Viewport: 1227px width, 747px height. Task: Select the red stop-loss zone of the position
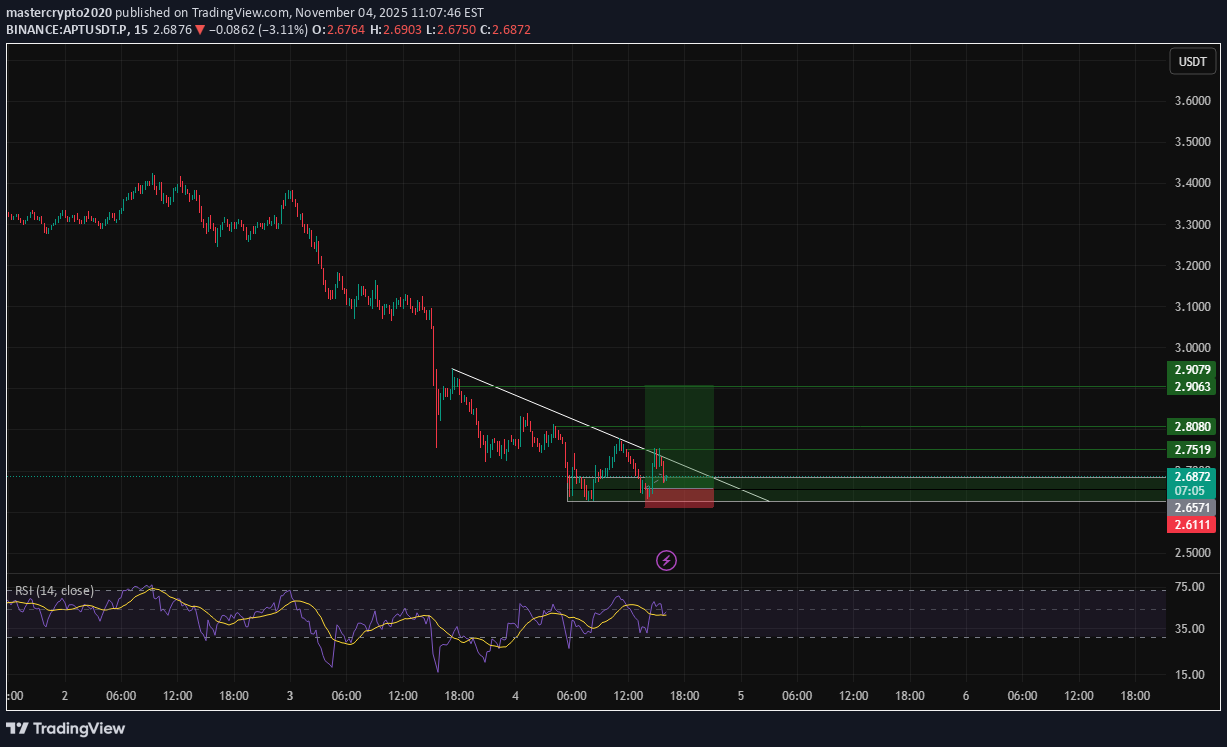[679, 498]
